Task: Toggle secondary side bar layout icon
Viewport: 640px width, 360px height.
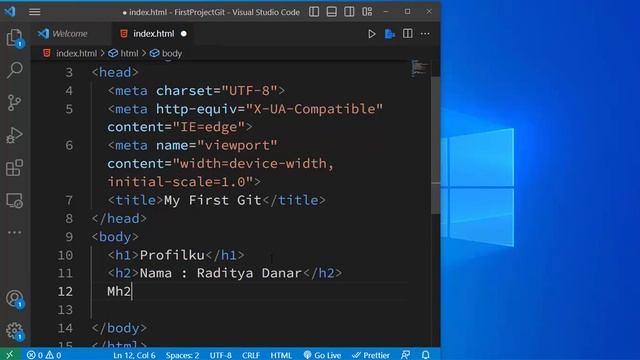Action: (x=349, y=12)
